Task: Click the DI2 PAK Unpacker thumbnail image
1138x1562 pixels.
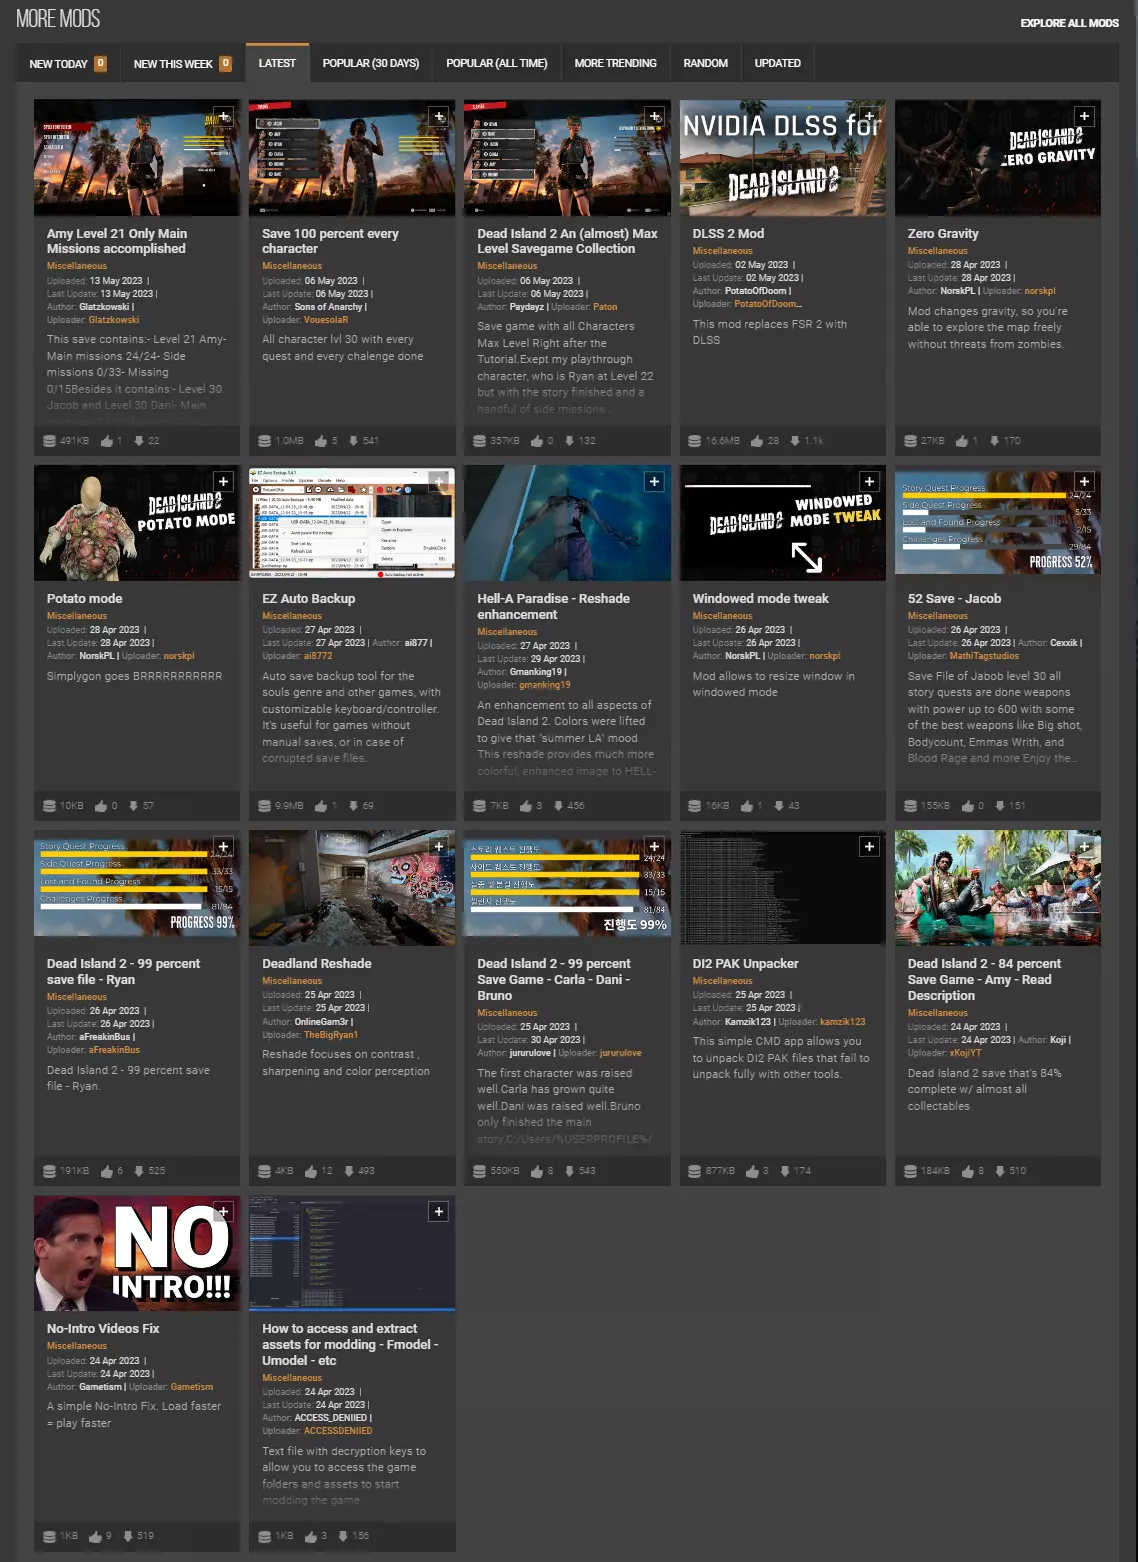Action: coord(783,888)
